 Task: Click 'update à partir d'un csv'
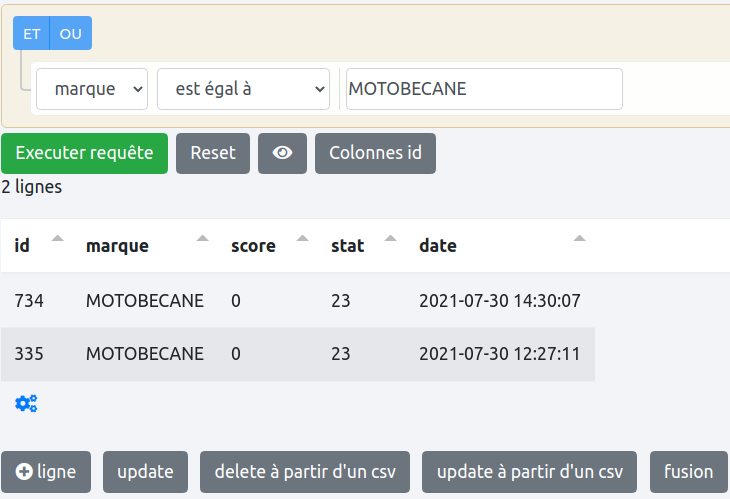coord(530,472)
